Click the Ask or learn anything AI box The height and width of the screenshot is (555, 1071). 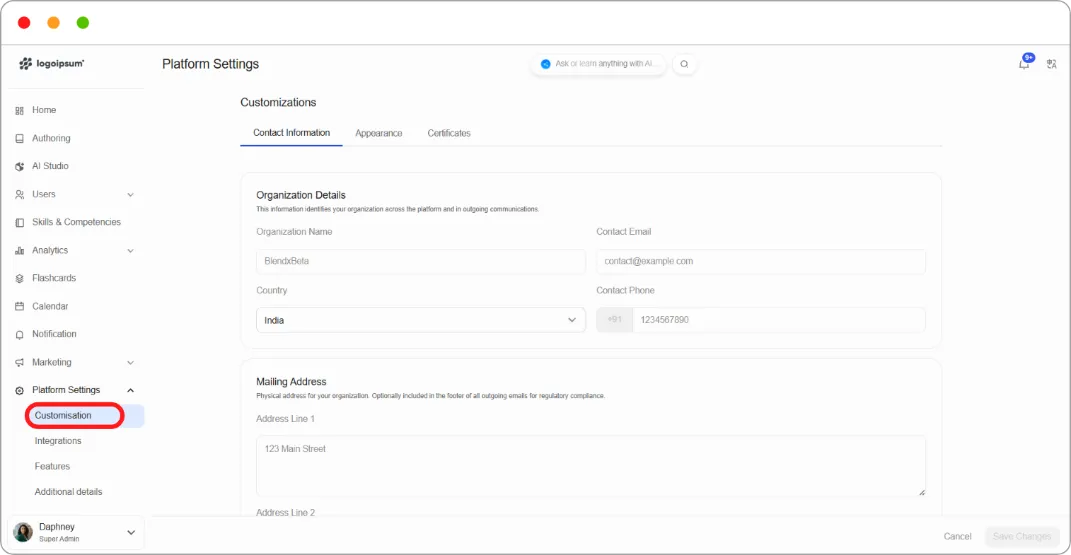tap(598, 64)
